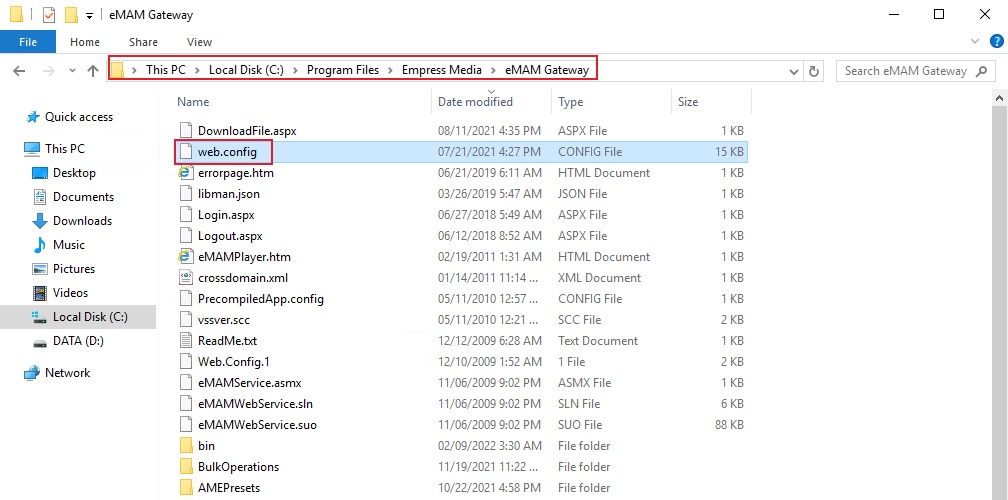1008x500 pixels.
Task: Open the Customize Quick Access Toolbar dropdown
Action: coord(89,15)
